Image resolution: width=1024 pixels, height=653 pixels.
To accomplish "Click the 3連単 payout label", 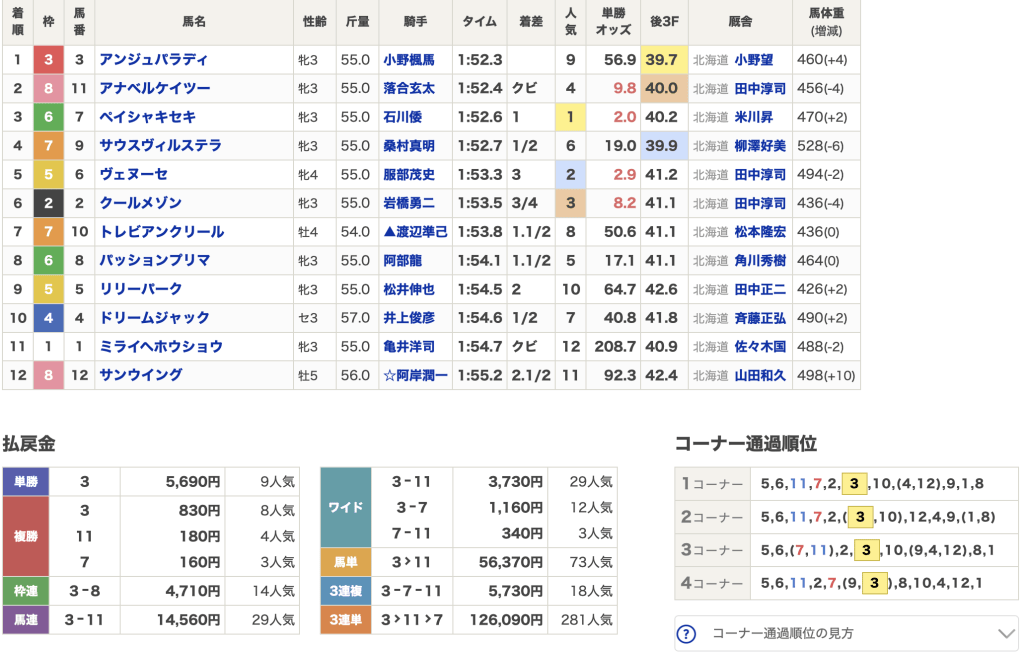I will (x=346, y=620).
